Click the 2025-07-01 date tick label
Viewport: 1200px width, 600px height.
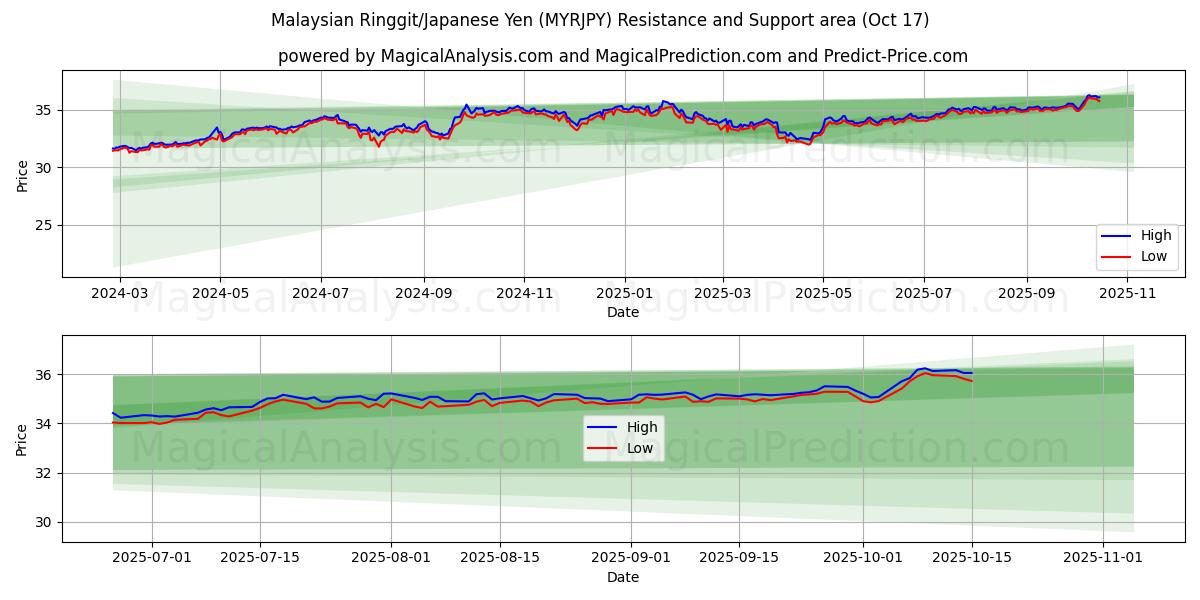pyautogui.click(x=152, y=559)
